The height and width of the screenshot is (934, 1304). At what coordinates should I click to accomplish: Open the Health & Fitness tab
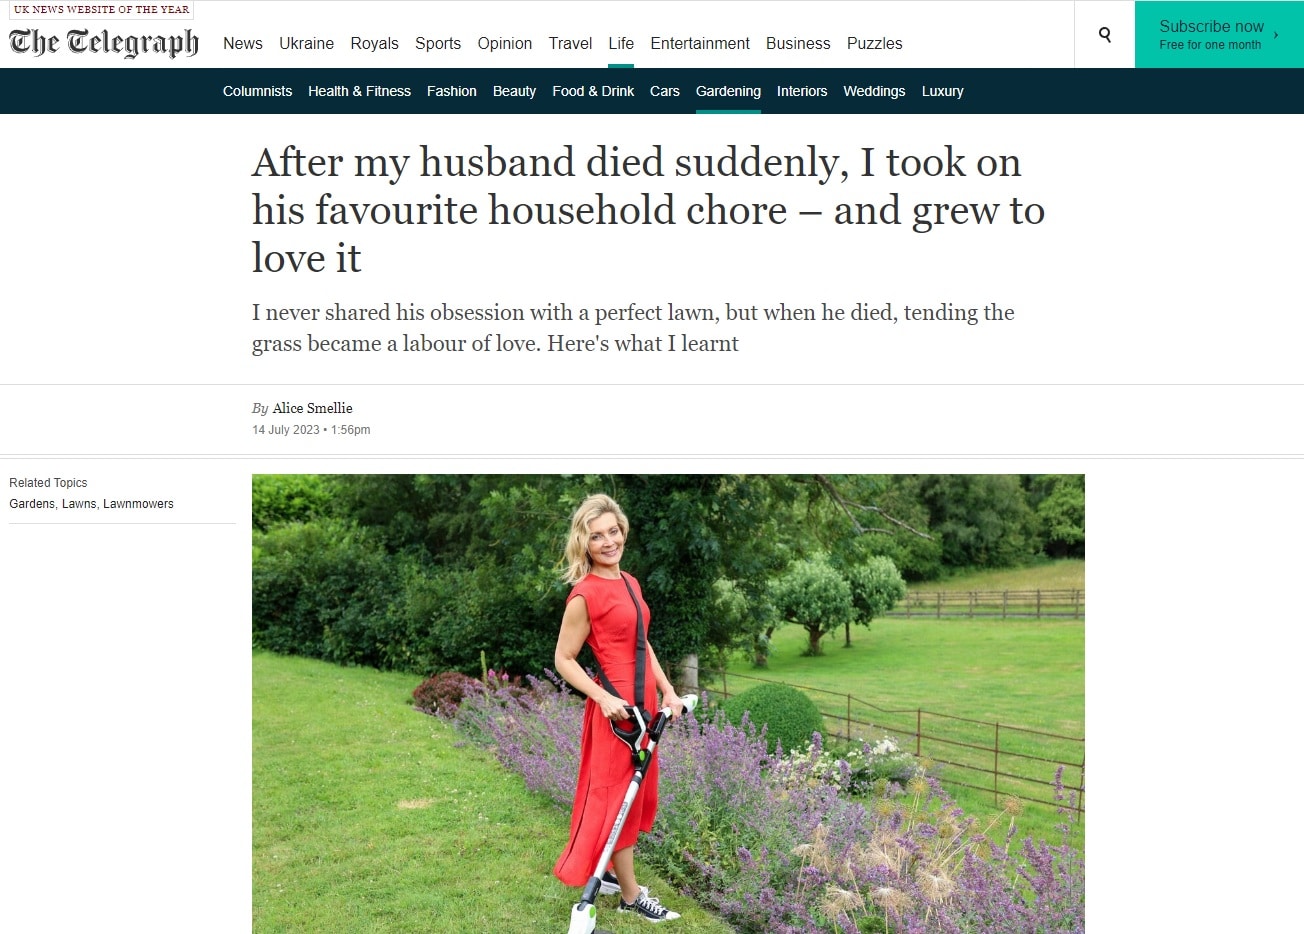click(x=360, y=91)
